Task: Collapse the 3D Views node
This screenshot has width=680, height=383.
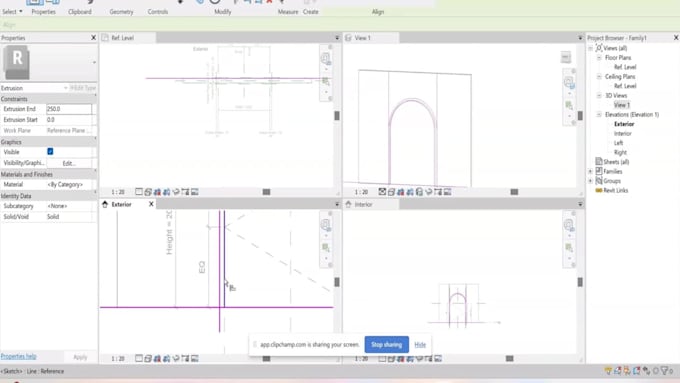Action: (x=599, y=95)
